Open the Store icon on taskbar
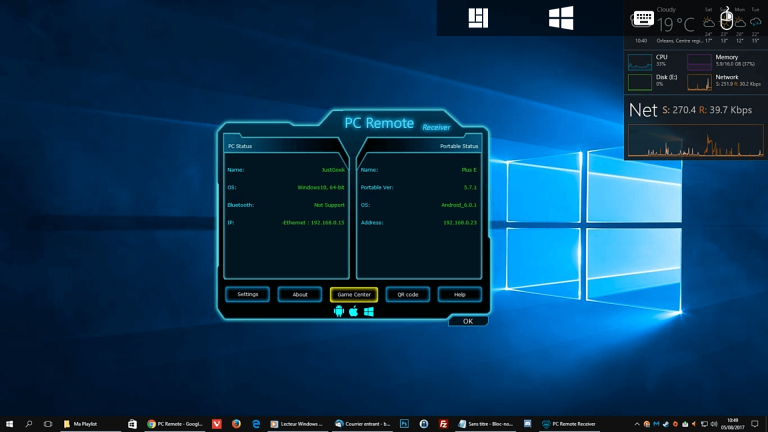This screenshot has width=768, height=432. click(x=132, y=424)
